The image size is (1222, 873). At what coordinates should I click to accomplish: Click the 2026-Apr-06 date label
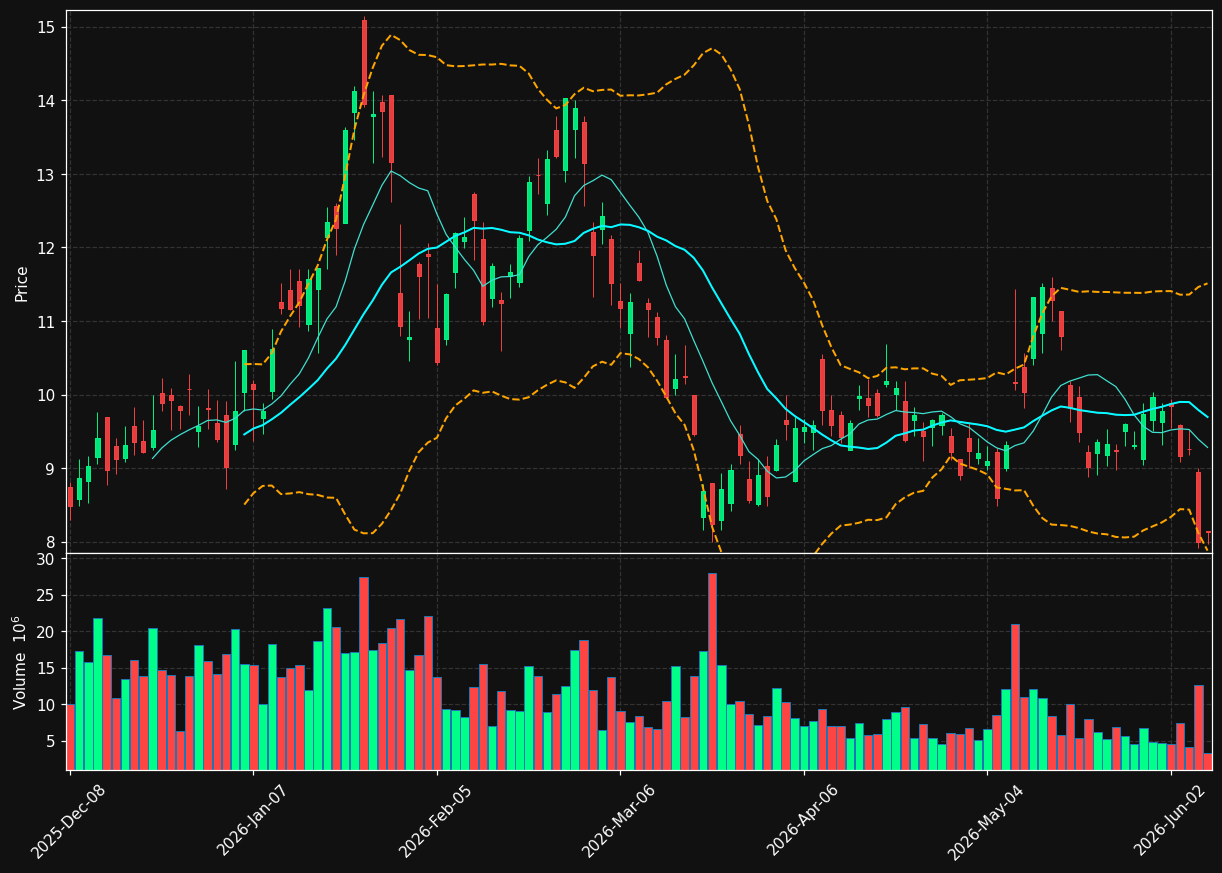point(802,821)
